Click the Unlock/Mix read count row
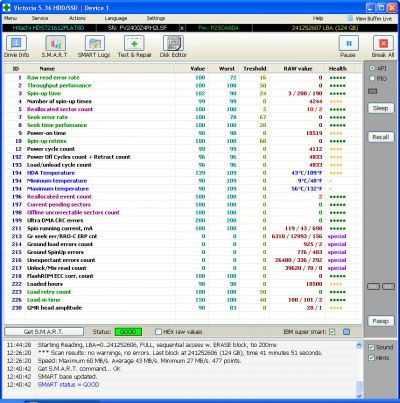Screen dimensions: 400x403 point(183,268)
